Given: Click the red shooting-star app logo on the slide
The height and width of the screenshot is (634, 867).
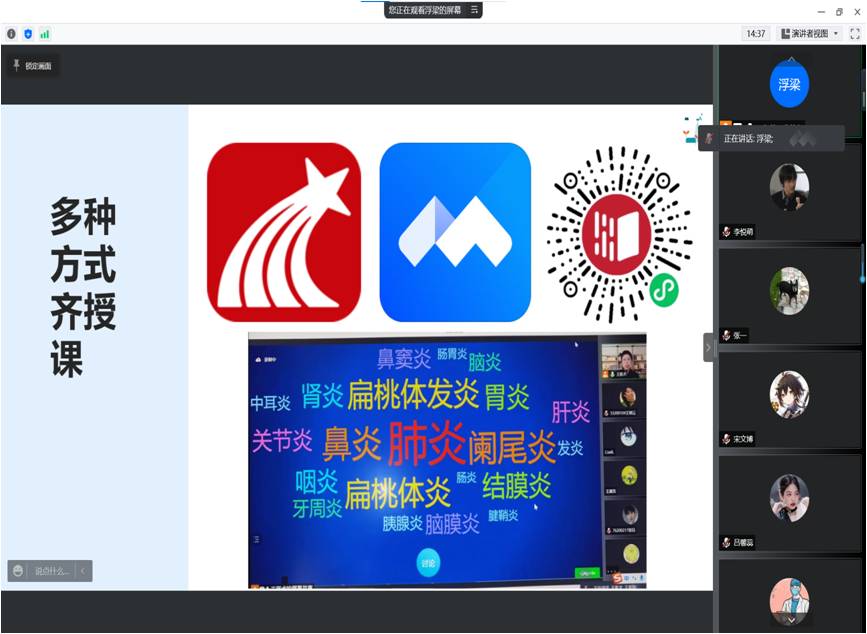Looking at the screenshot, I should point(284,232).
